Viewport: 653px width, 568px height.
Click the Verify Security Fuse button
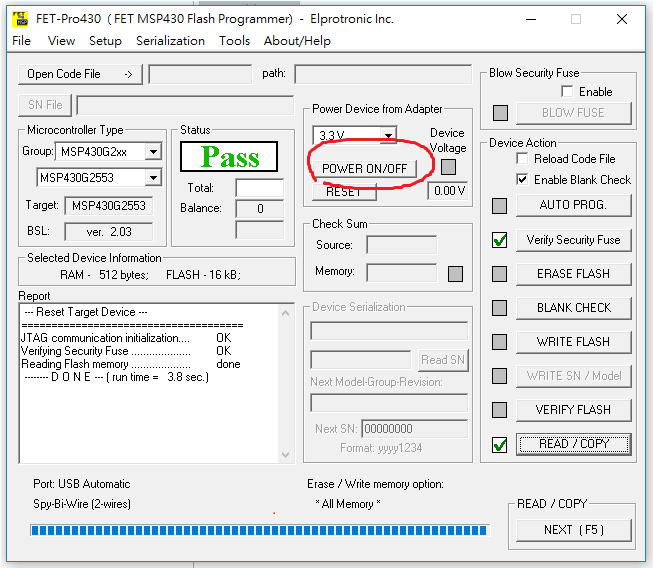tap(573, 240)
